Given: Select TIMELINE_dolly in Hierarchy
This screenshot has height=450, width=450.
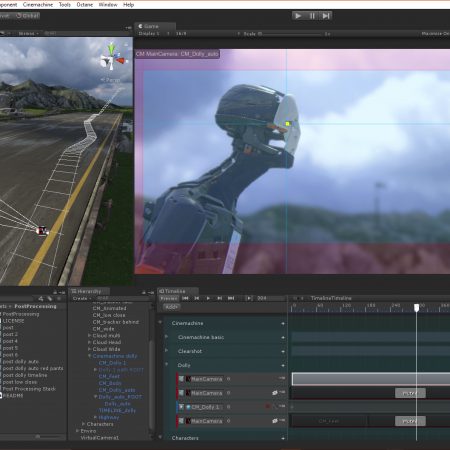Looking at the screenshot, I should [x=117, y=410].
